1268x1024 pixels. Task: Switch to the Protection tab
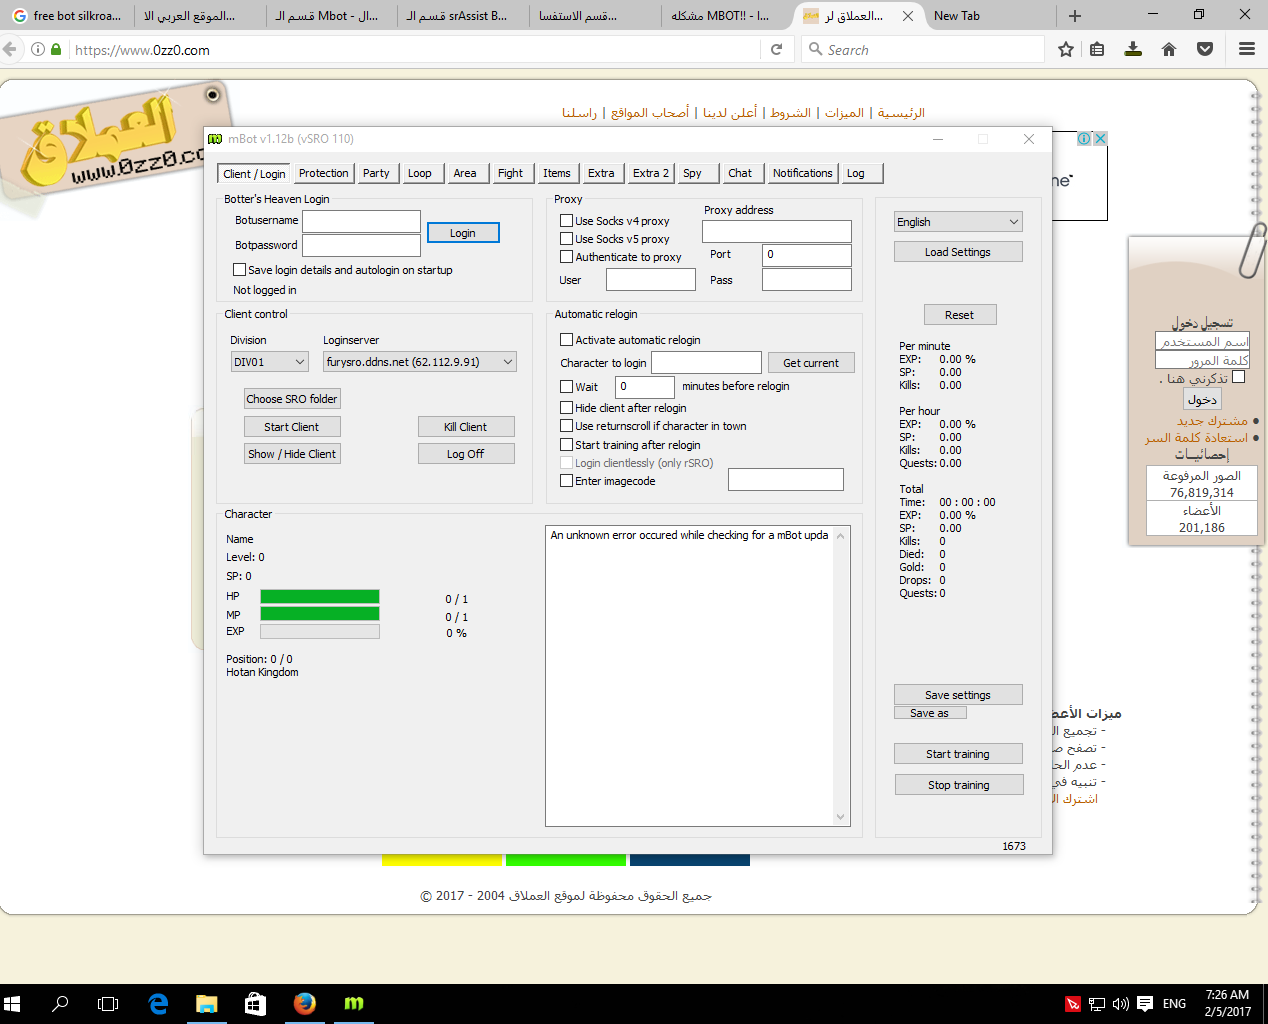point(324,173)
